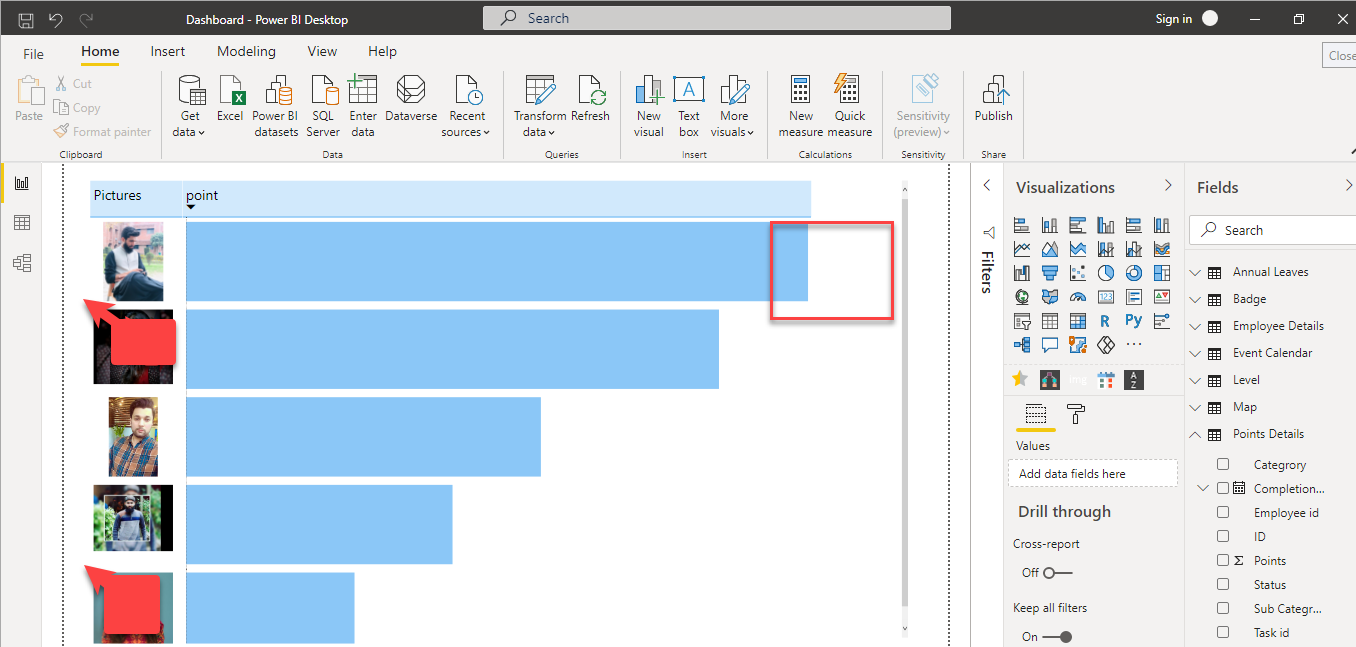Open the Dataverse connector

point(410,98)
